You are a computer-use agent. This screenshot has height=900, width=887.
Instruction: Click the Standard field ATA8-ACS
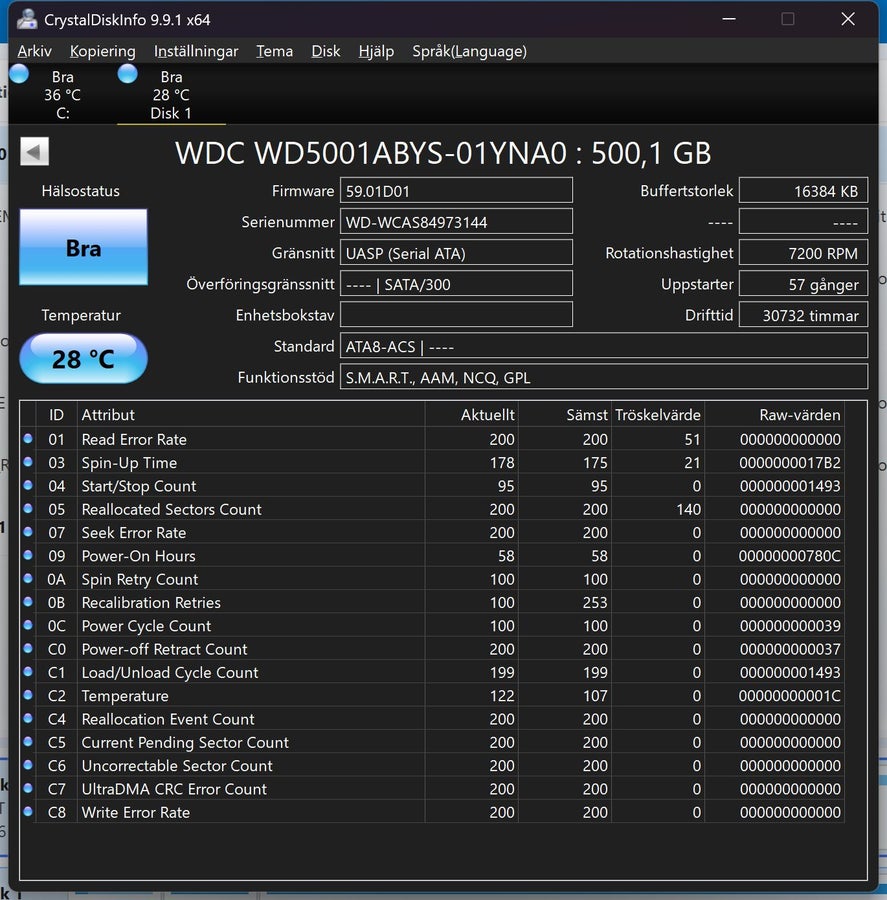click(x=603, y=346)
